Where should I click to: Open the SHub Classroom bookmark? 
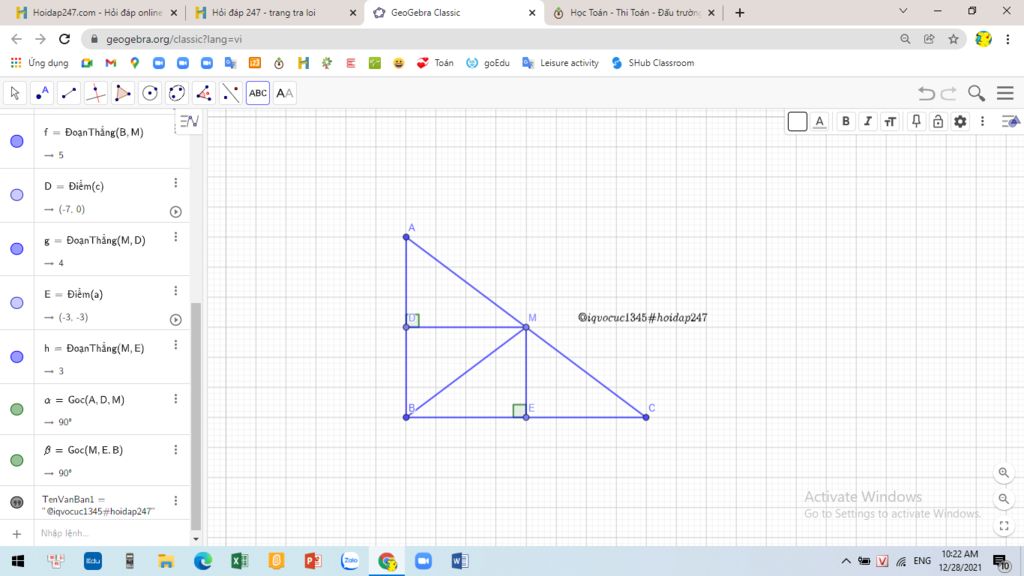click(652, 63)
